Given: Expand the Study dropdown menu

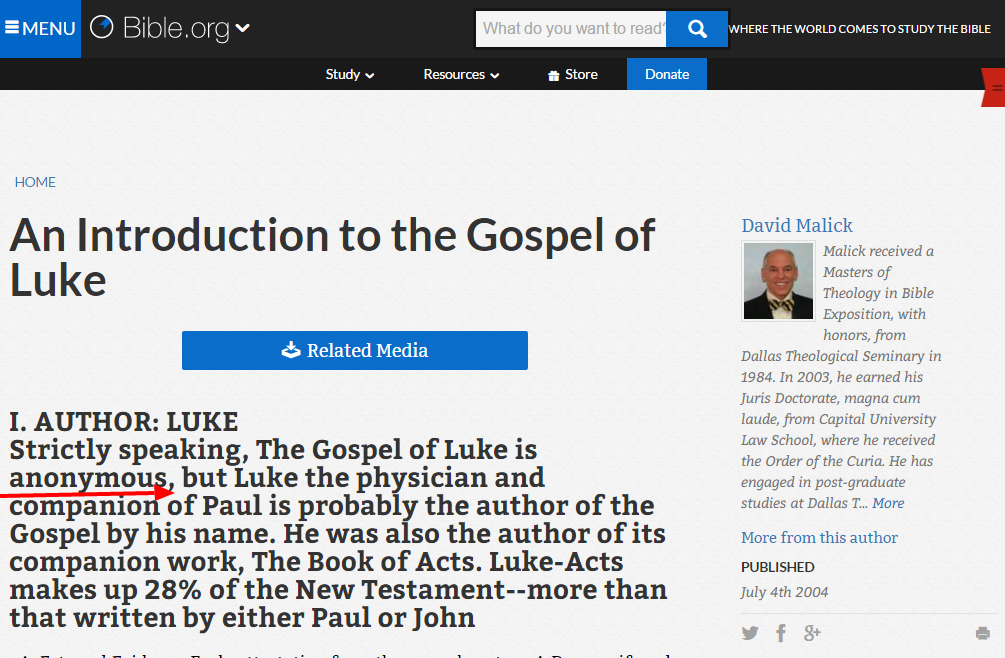Looking at the screenshot, I should point(350,74).
